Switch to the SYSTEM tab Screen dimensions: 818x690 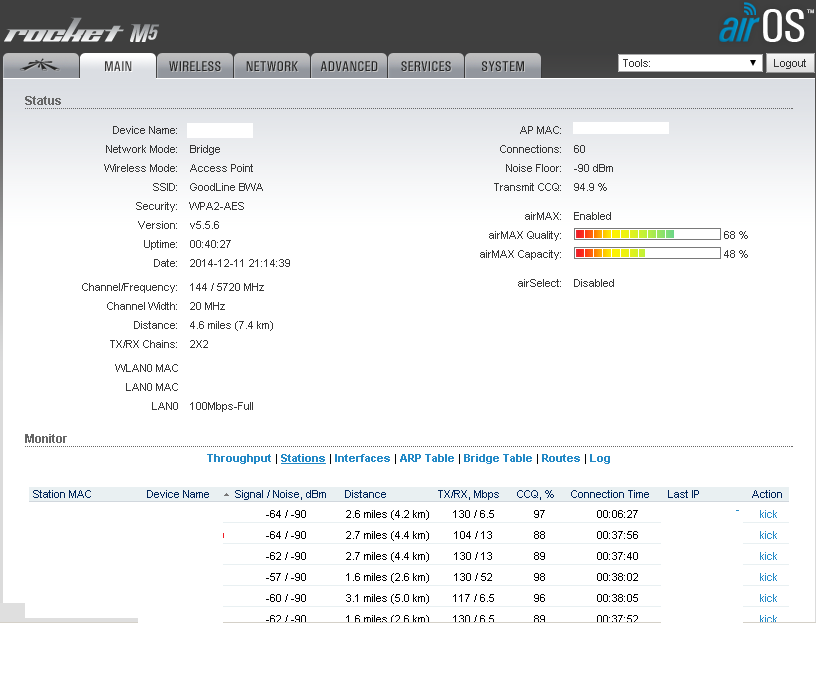503,66
